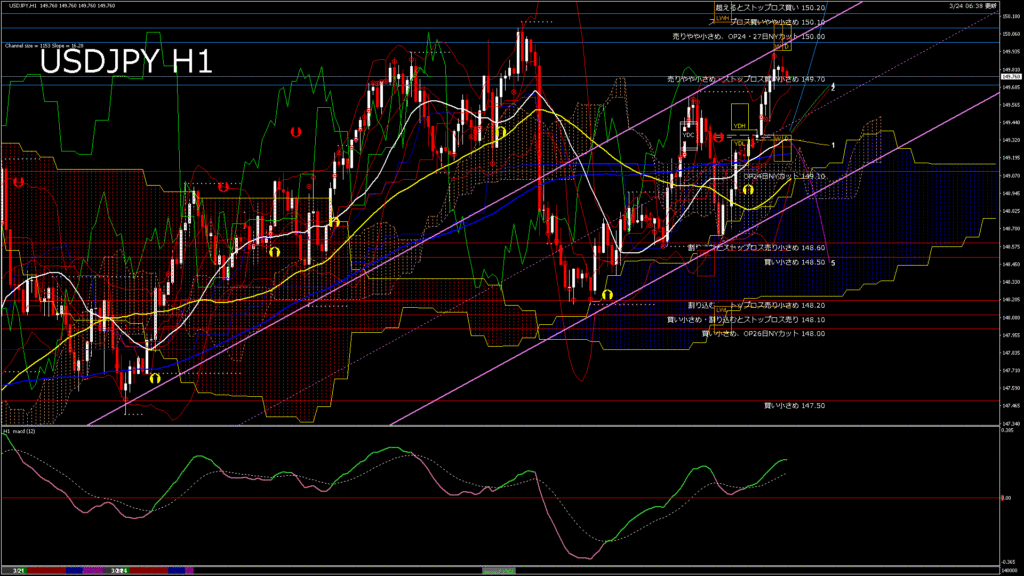
Task: Click the LWH label box at top
Action: click(723, 18)
